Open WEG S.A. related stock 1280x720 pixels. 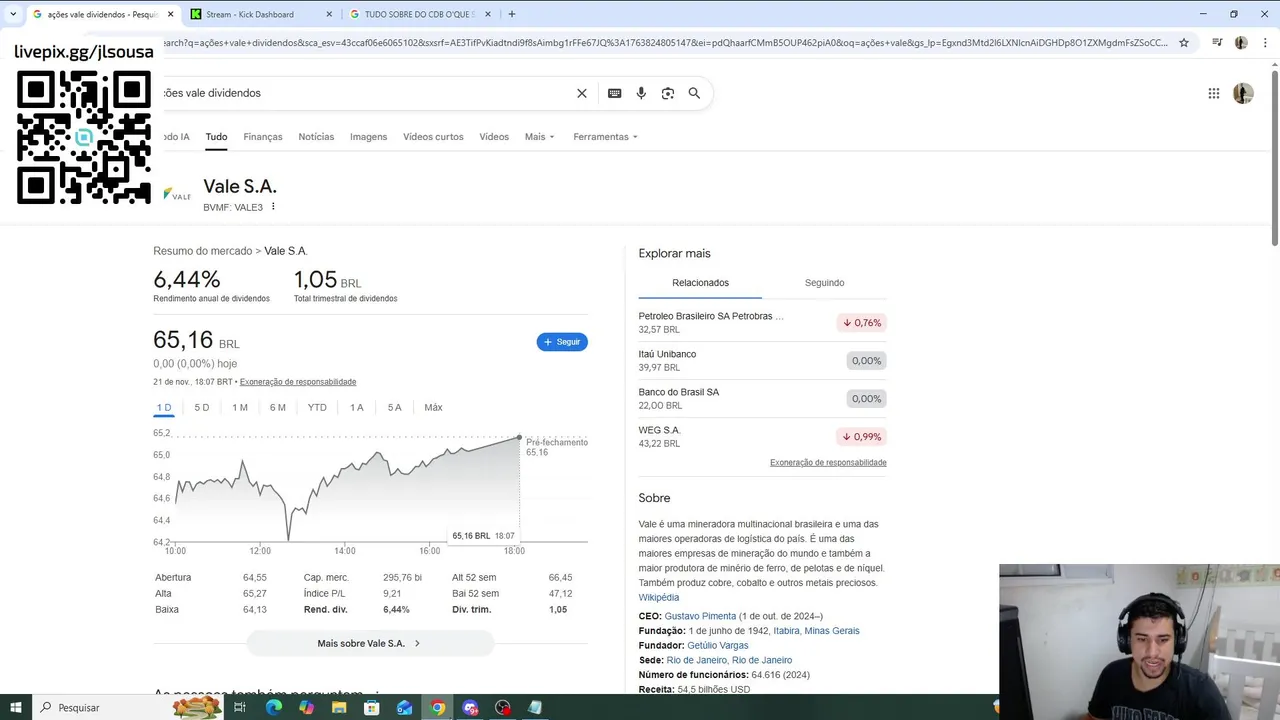click(x=762, y=436)
